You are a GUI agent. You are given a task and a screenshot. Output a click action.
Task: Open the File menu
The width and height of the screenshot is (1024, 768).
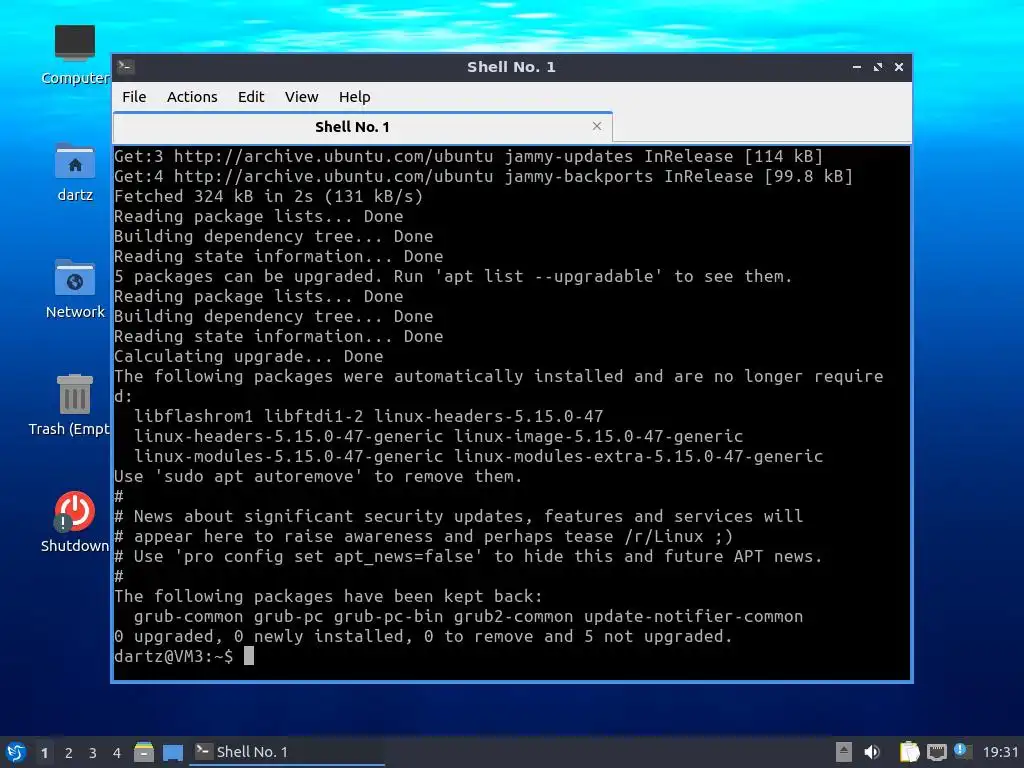(134, 97)
